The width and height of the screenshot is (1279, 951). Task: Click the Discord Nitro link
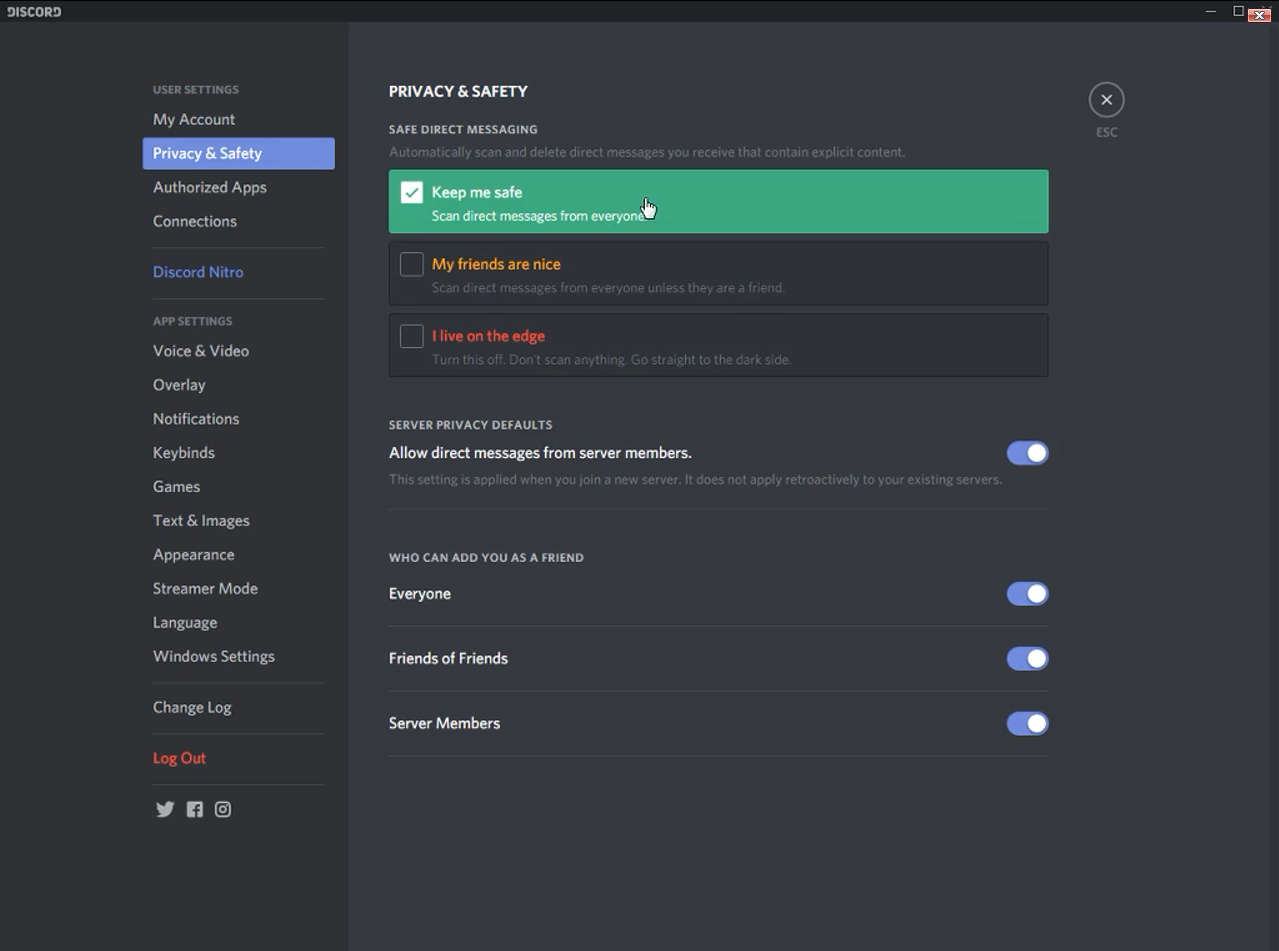[x=198, y=272]
